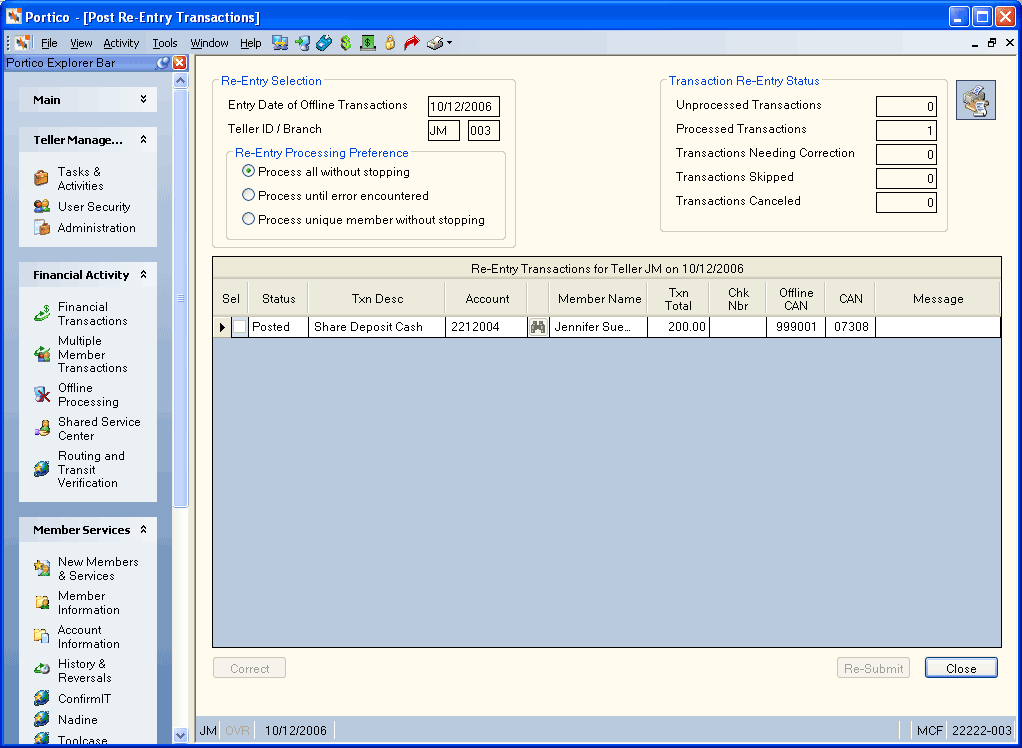The width and height of the screenshot is (1022, 748).
Task: Open the printer toolbar dropdown arrow
Action: click(x=449, y=43)
